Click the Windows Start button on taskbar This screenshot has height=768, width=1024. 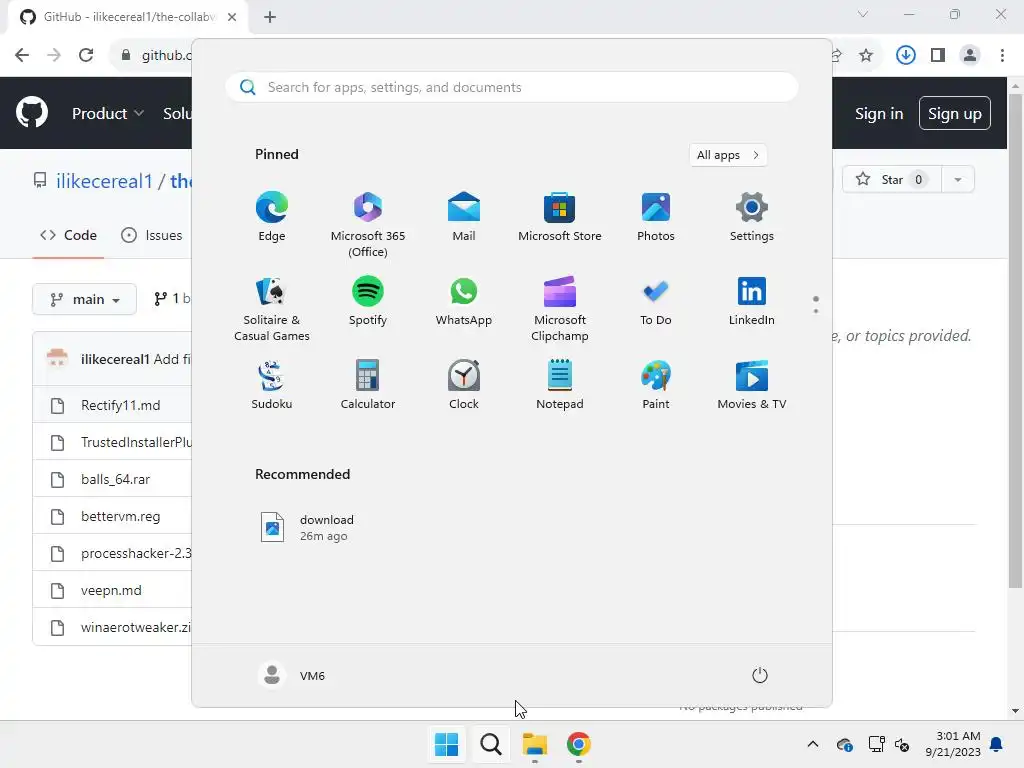447,744
